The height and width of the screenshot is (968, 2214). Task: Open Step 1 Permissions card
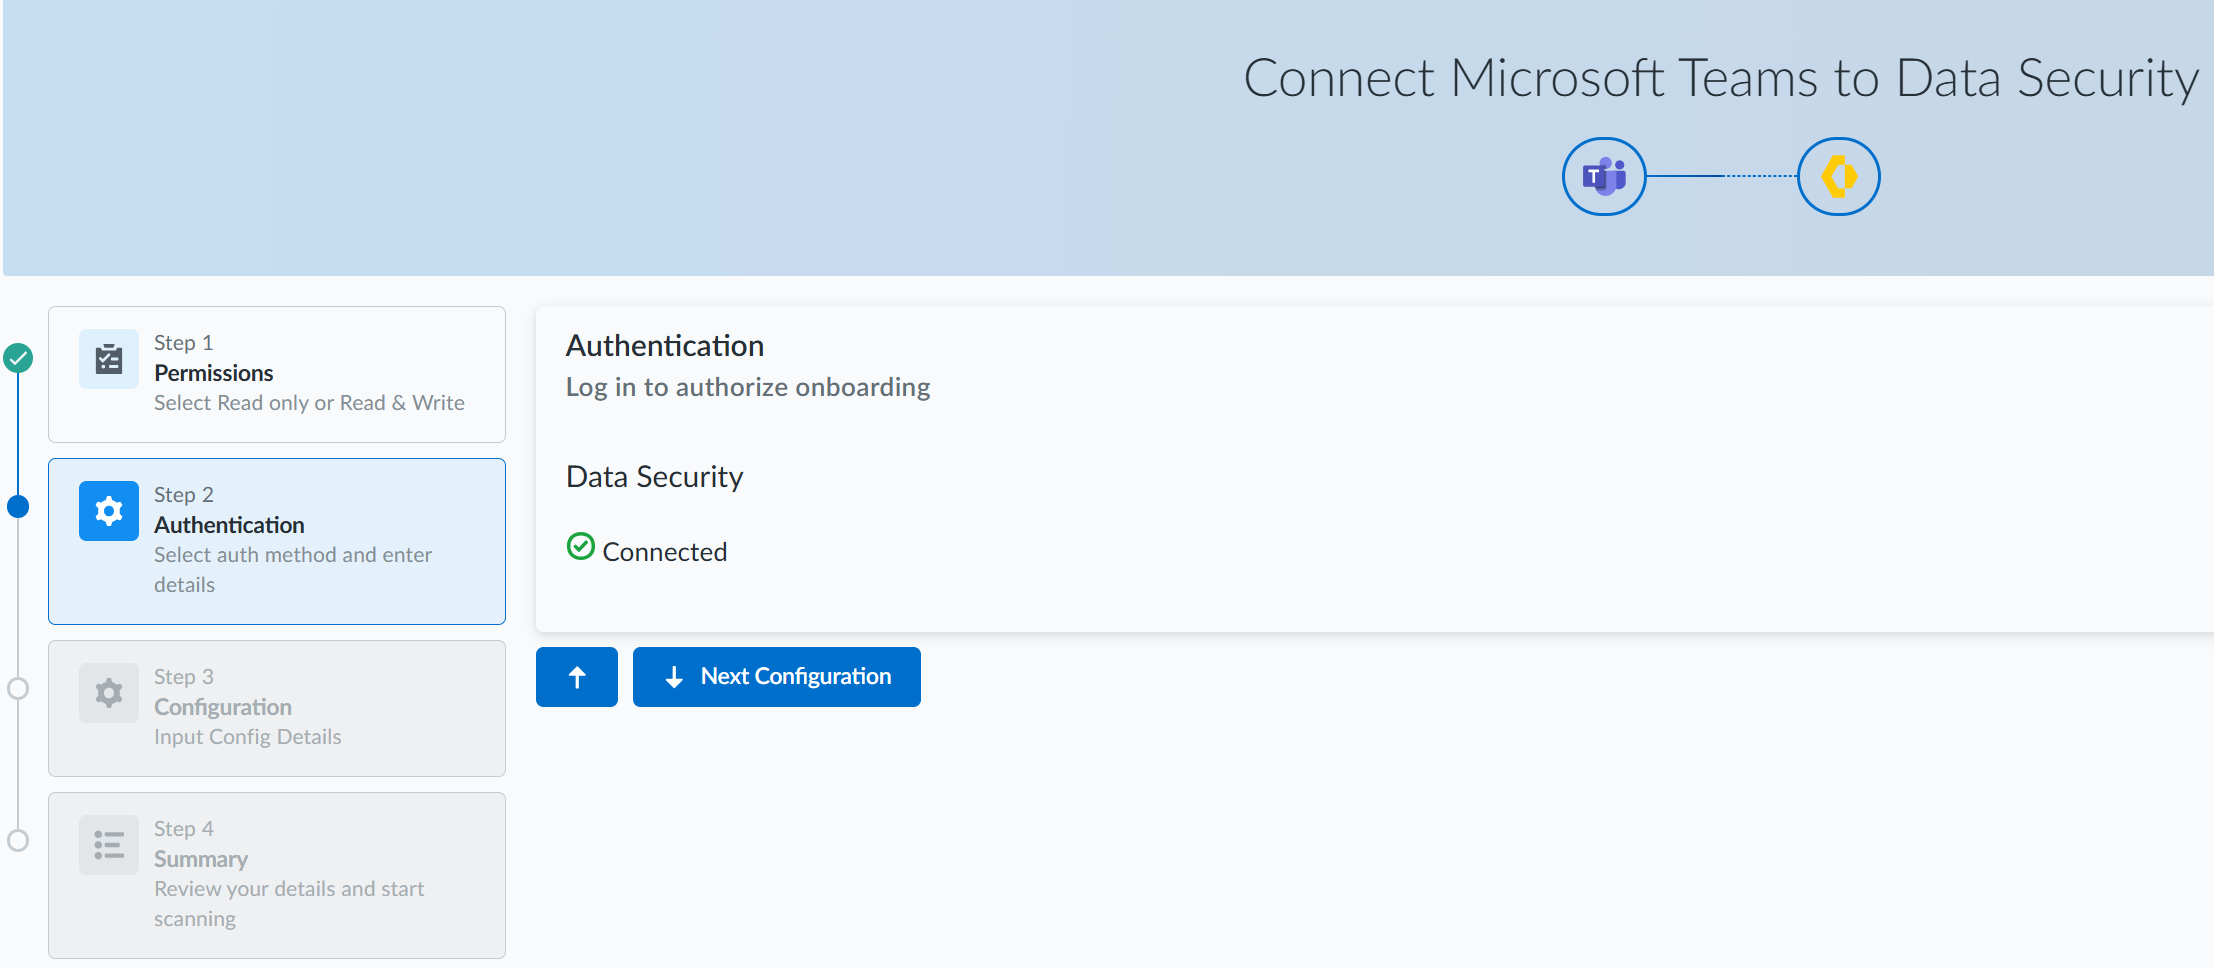click(x=277, y=374)
